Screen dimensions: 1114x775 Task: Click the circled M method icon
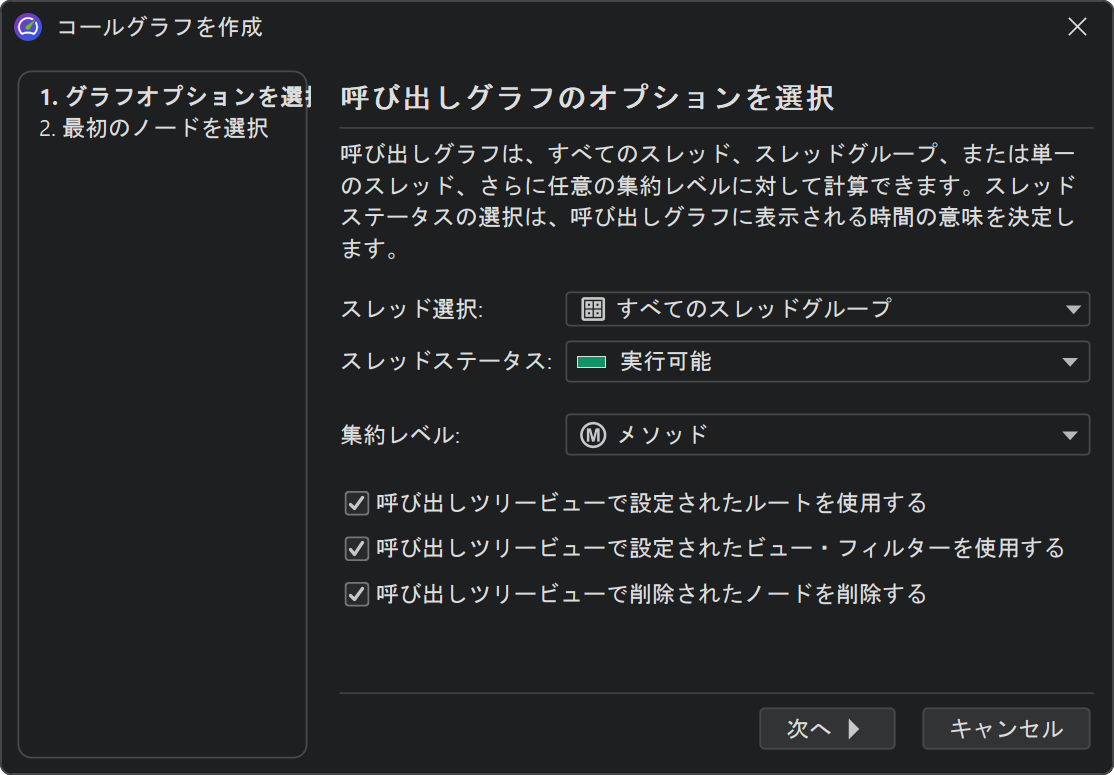[593, 435]
